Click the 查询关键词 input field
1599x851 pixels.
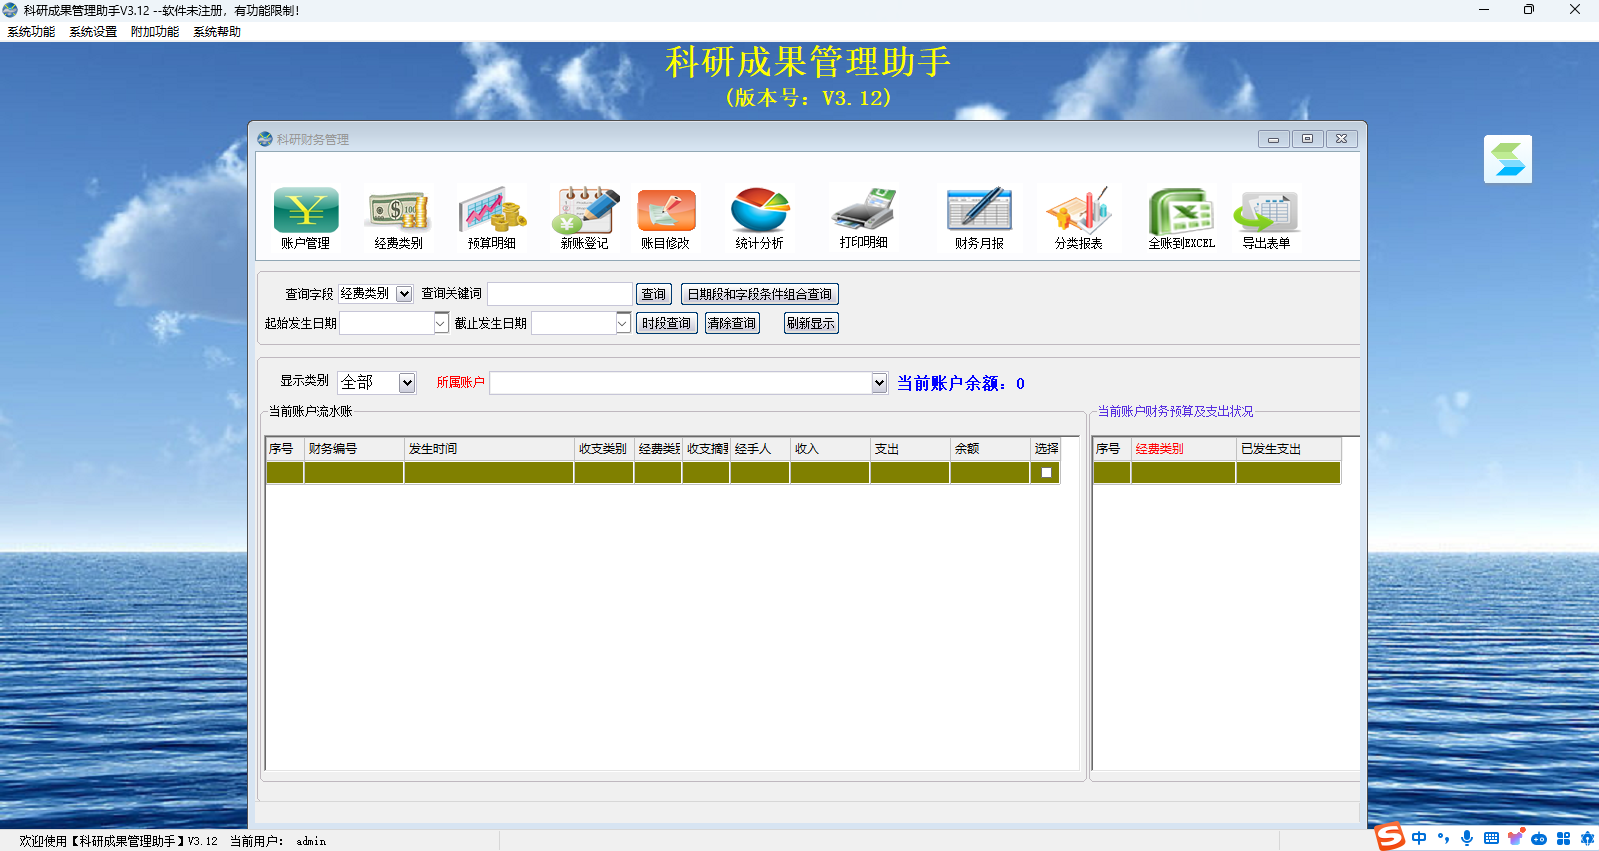click(560, 294)
